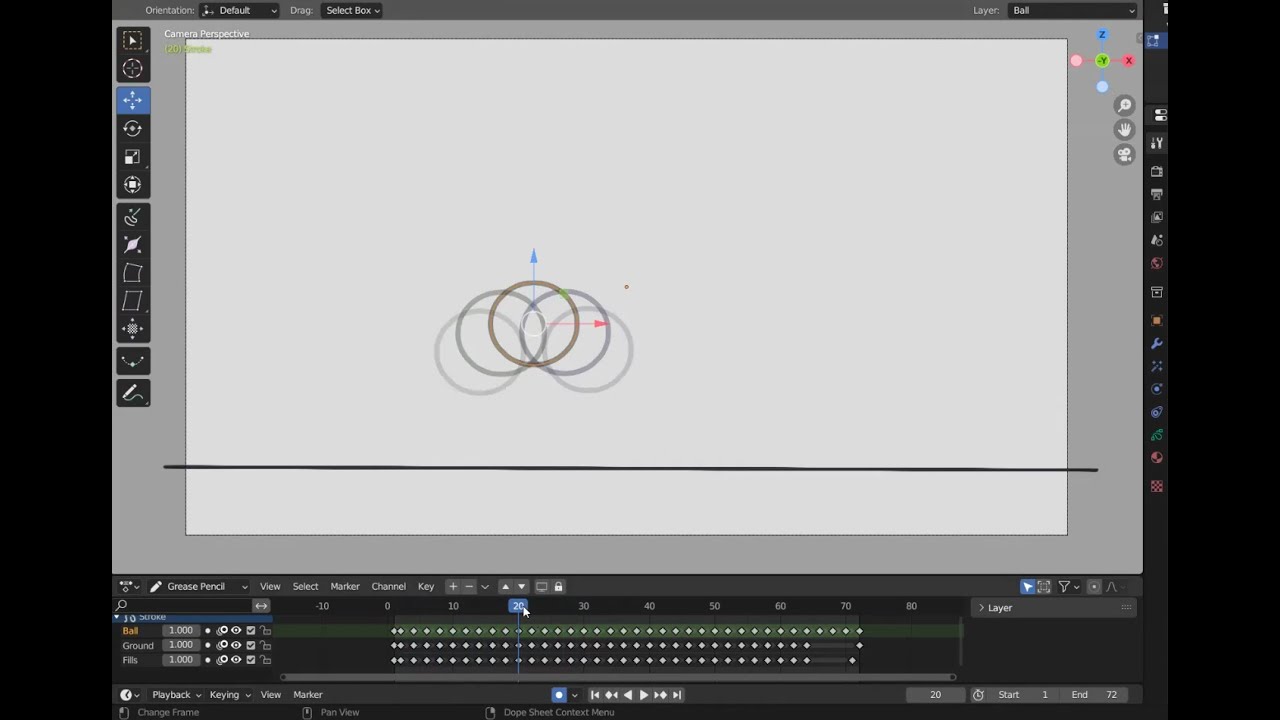Image resolution: width=1280 pixels, height=720 pixels.
Task: Jump to the end frame
Action: coord(677,695)
